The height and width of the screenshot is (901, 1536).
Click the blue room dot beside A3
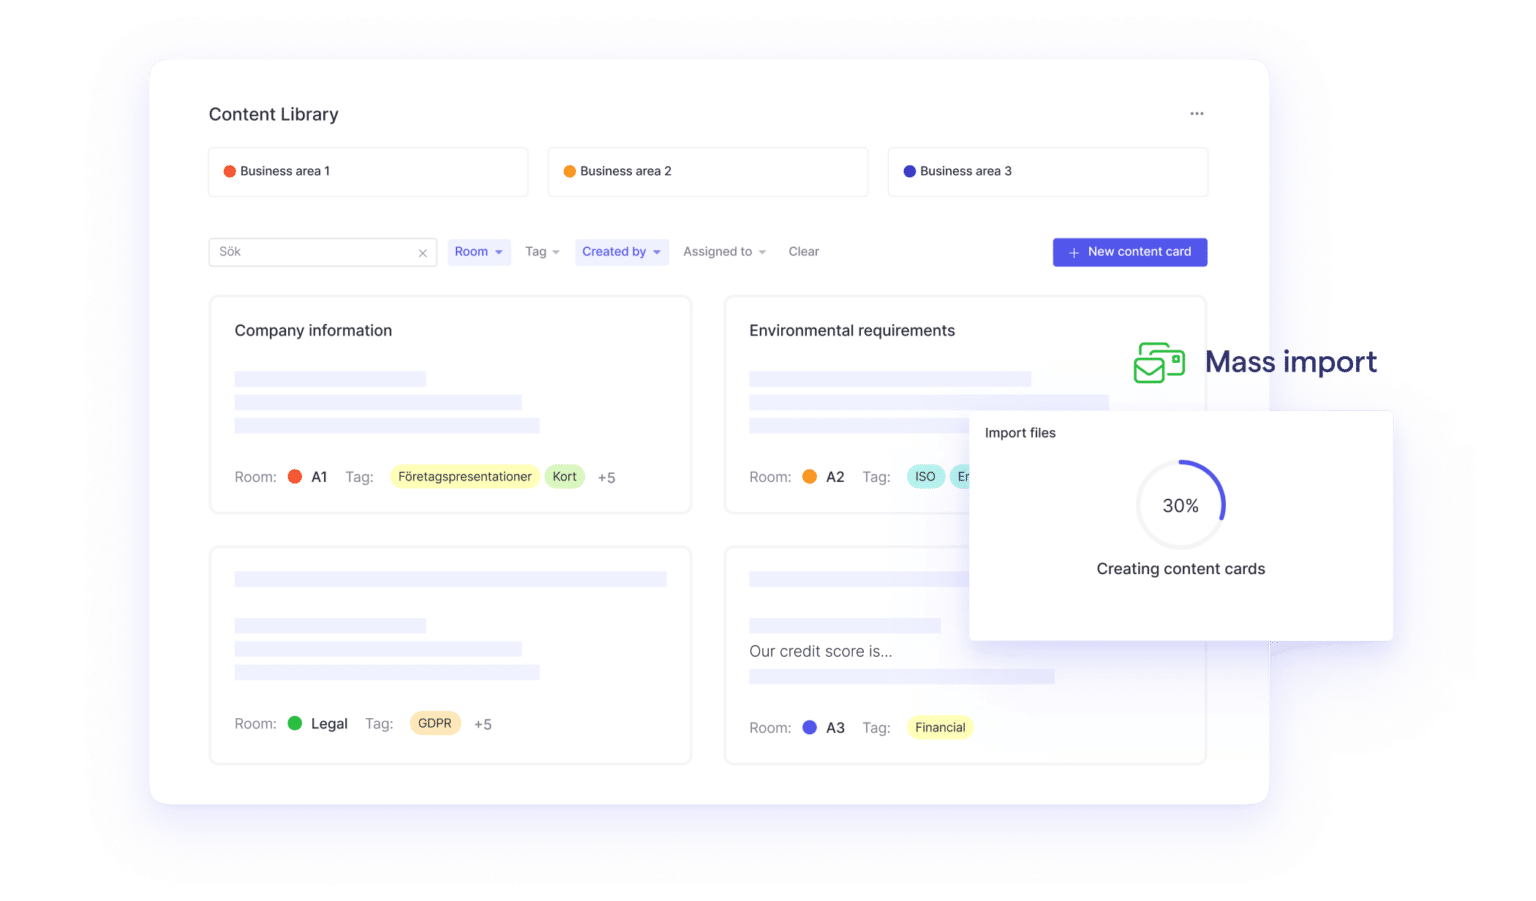810,728
